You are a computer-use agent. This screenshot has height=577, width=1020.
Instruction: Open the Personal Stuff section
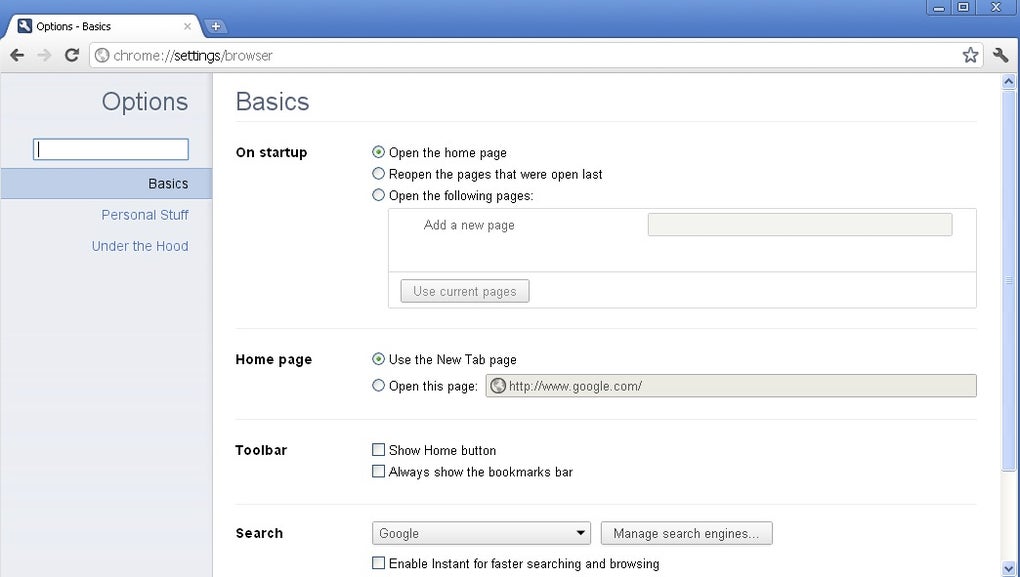(144, 215)
